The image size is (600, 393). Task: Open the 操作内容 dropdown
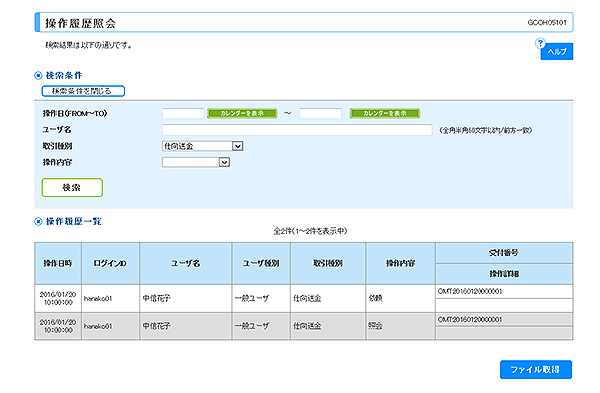click(196, 162)
